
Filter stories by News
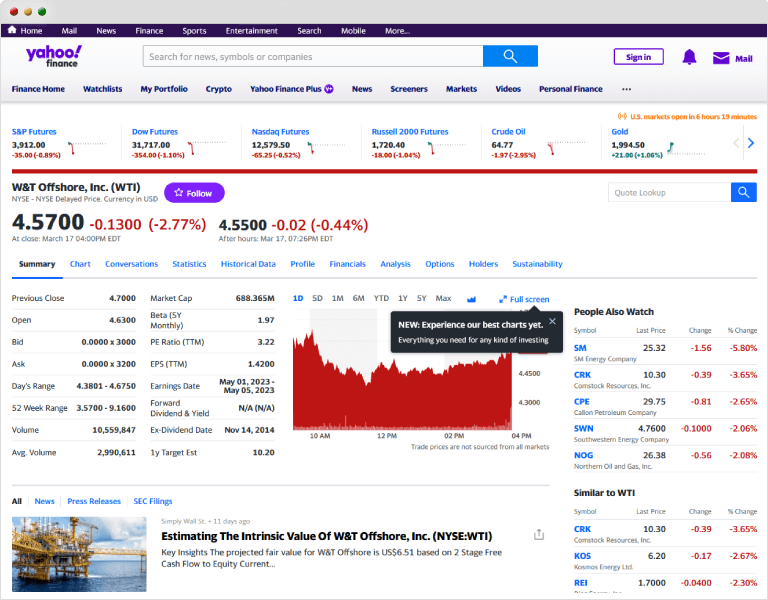pyautogui.click(x=45, y=501)
